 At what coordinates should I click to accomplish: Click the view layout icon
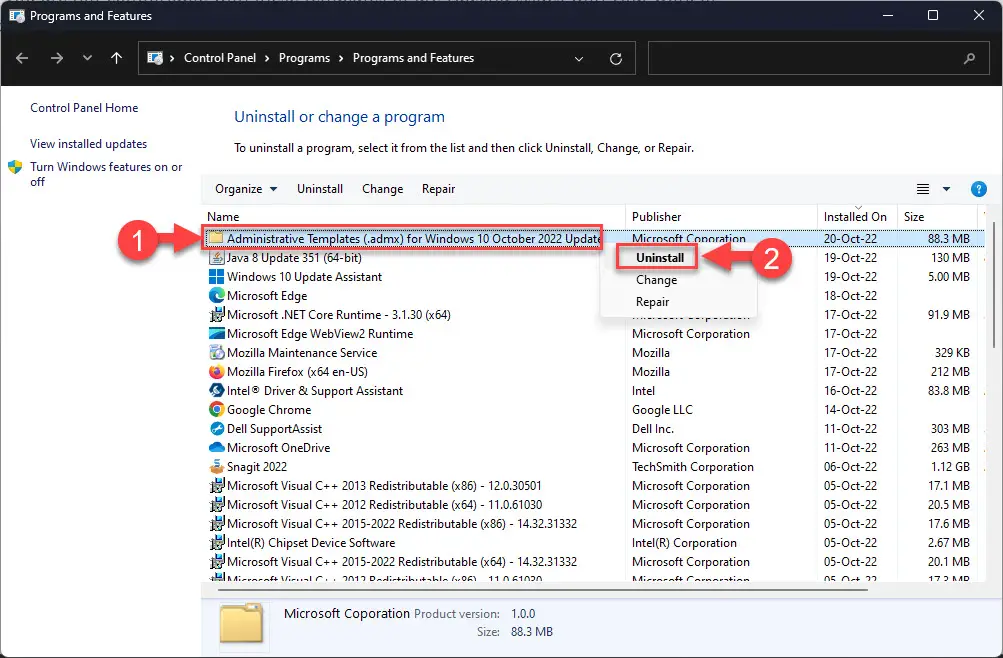[922, 189]
